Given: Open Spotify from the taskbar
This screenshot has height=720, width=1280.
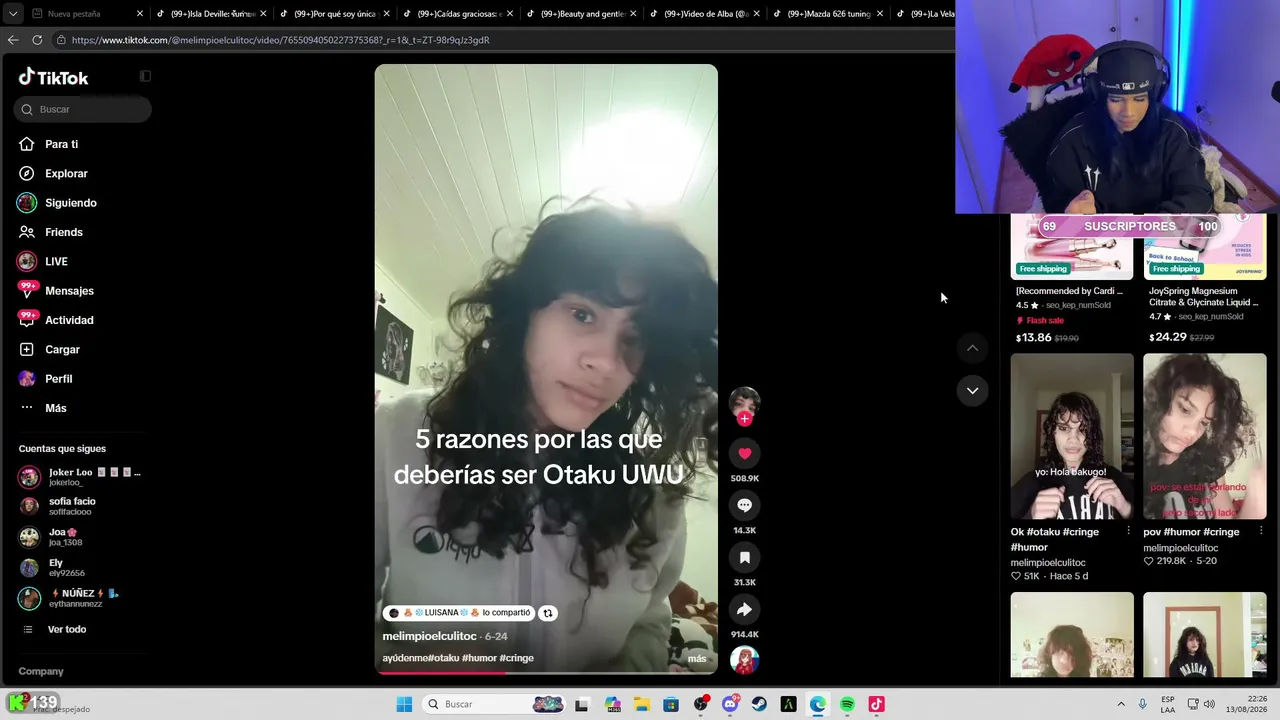Looking at the screenshot, I should click(847, 704).
